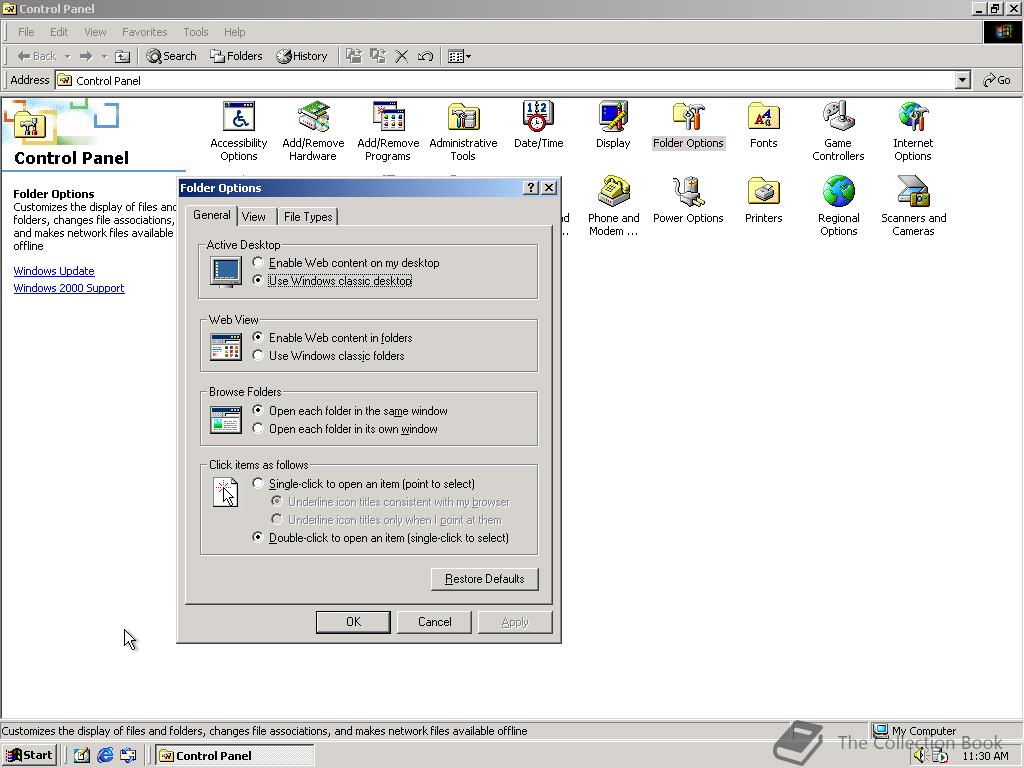Image resolution: width=1024 pixels, height=768 pixels.
Task: Click Cancel in Folder Options dialog
Action: coord(434,622)
